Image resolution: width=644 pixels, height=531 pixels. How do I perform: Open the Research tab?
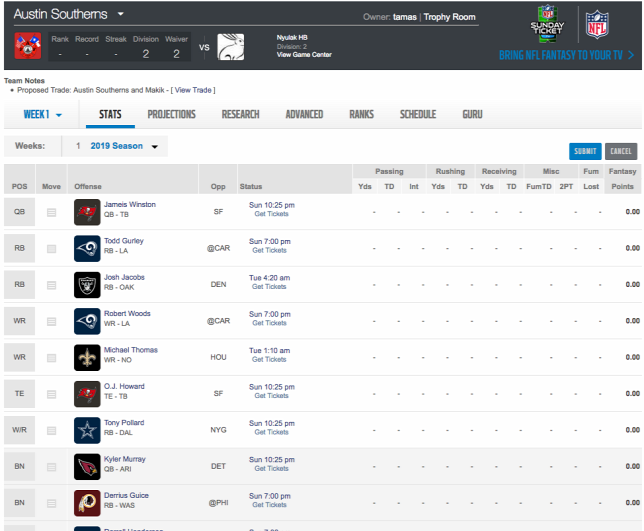click(240, 114)
